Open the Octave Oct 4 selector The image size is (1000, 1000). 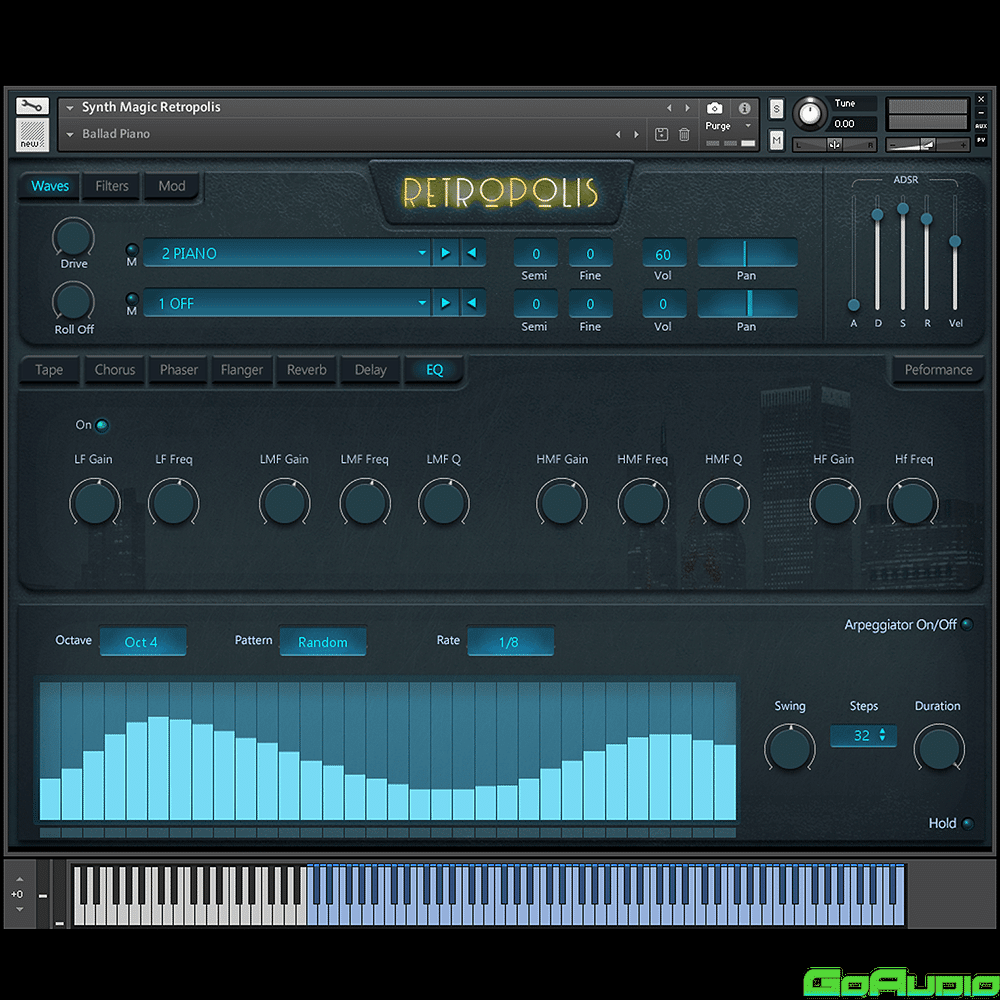[x=143, y=642]
